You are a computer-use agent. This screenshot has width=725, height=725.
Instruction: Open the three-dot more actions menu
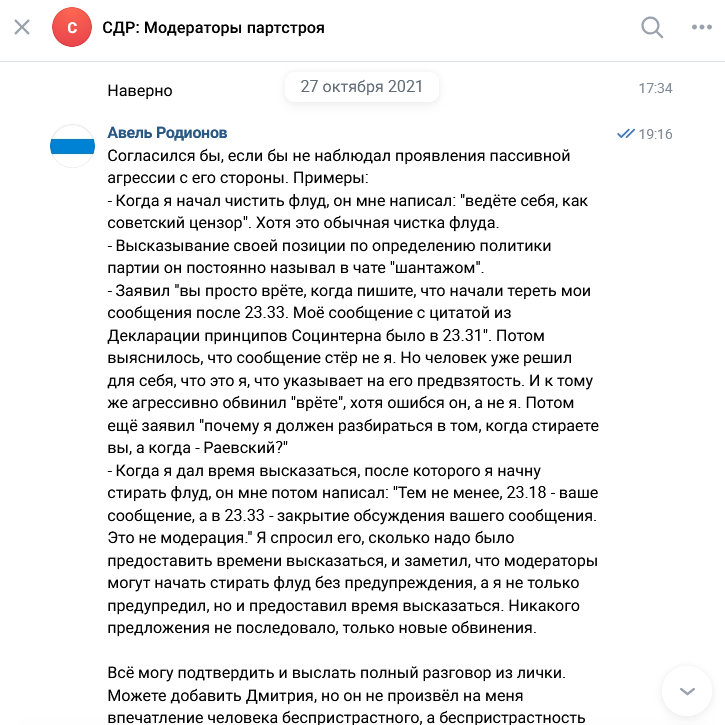[x=701, y=28]
